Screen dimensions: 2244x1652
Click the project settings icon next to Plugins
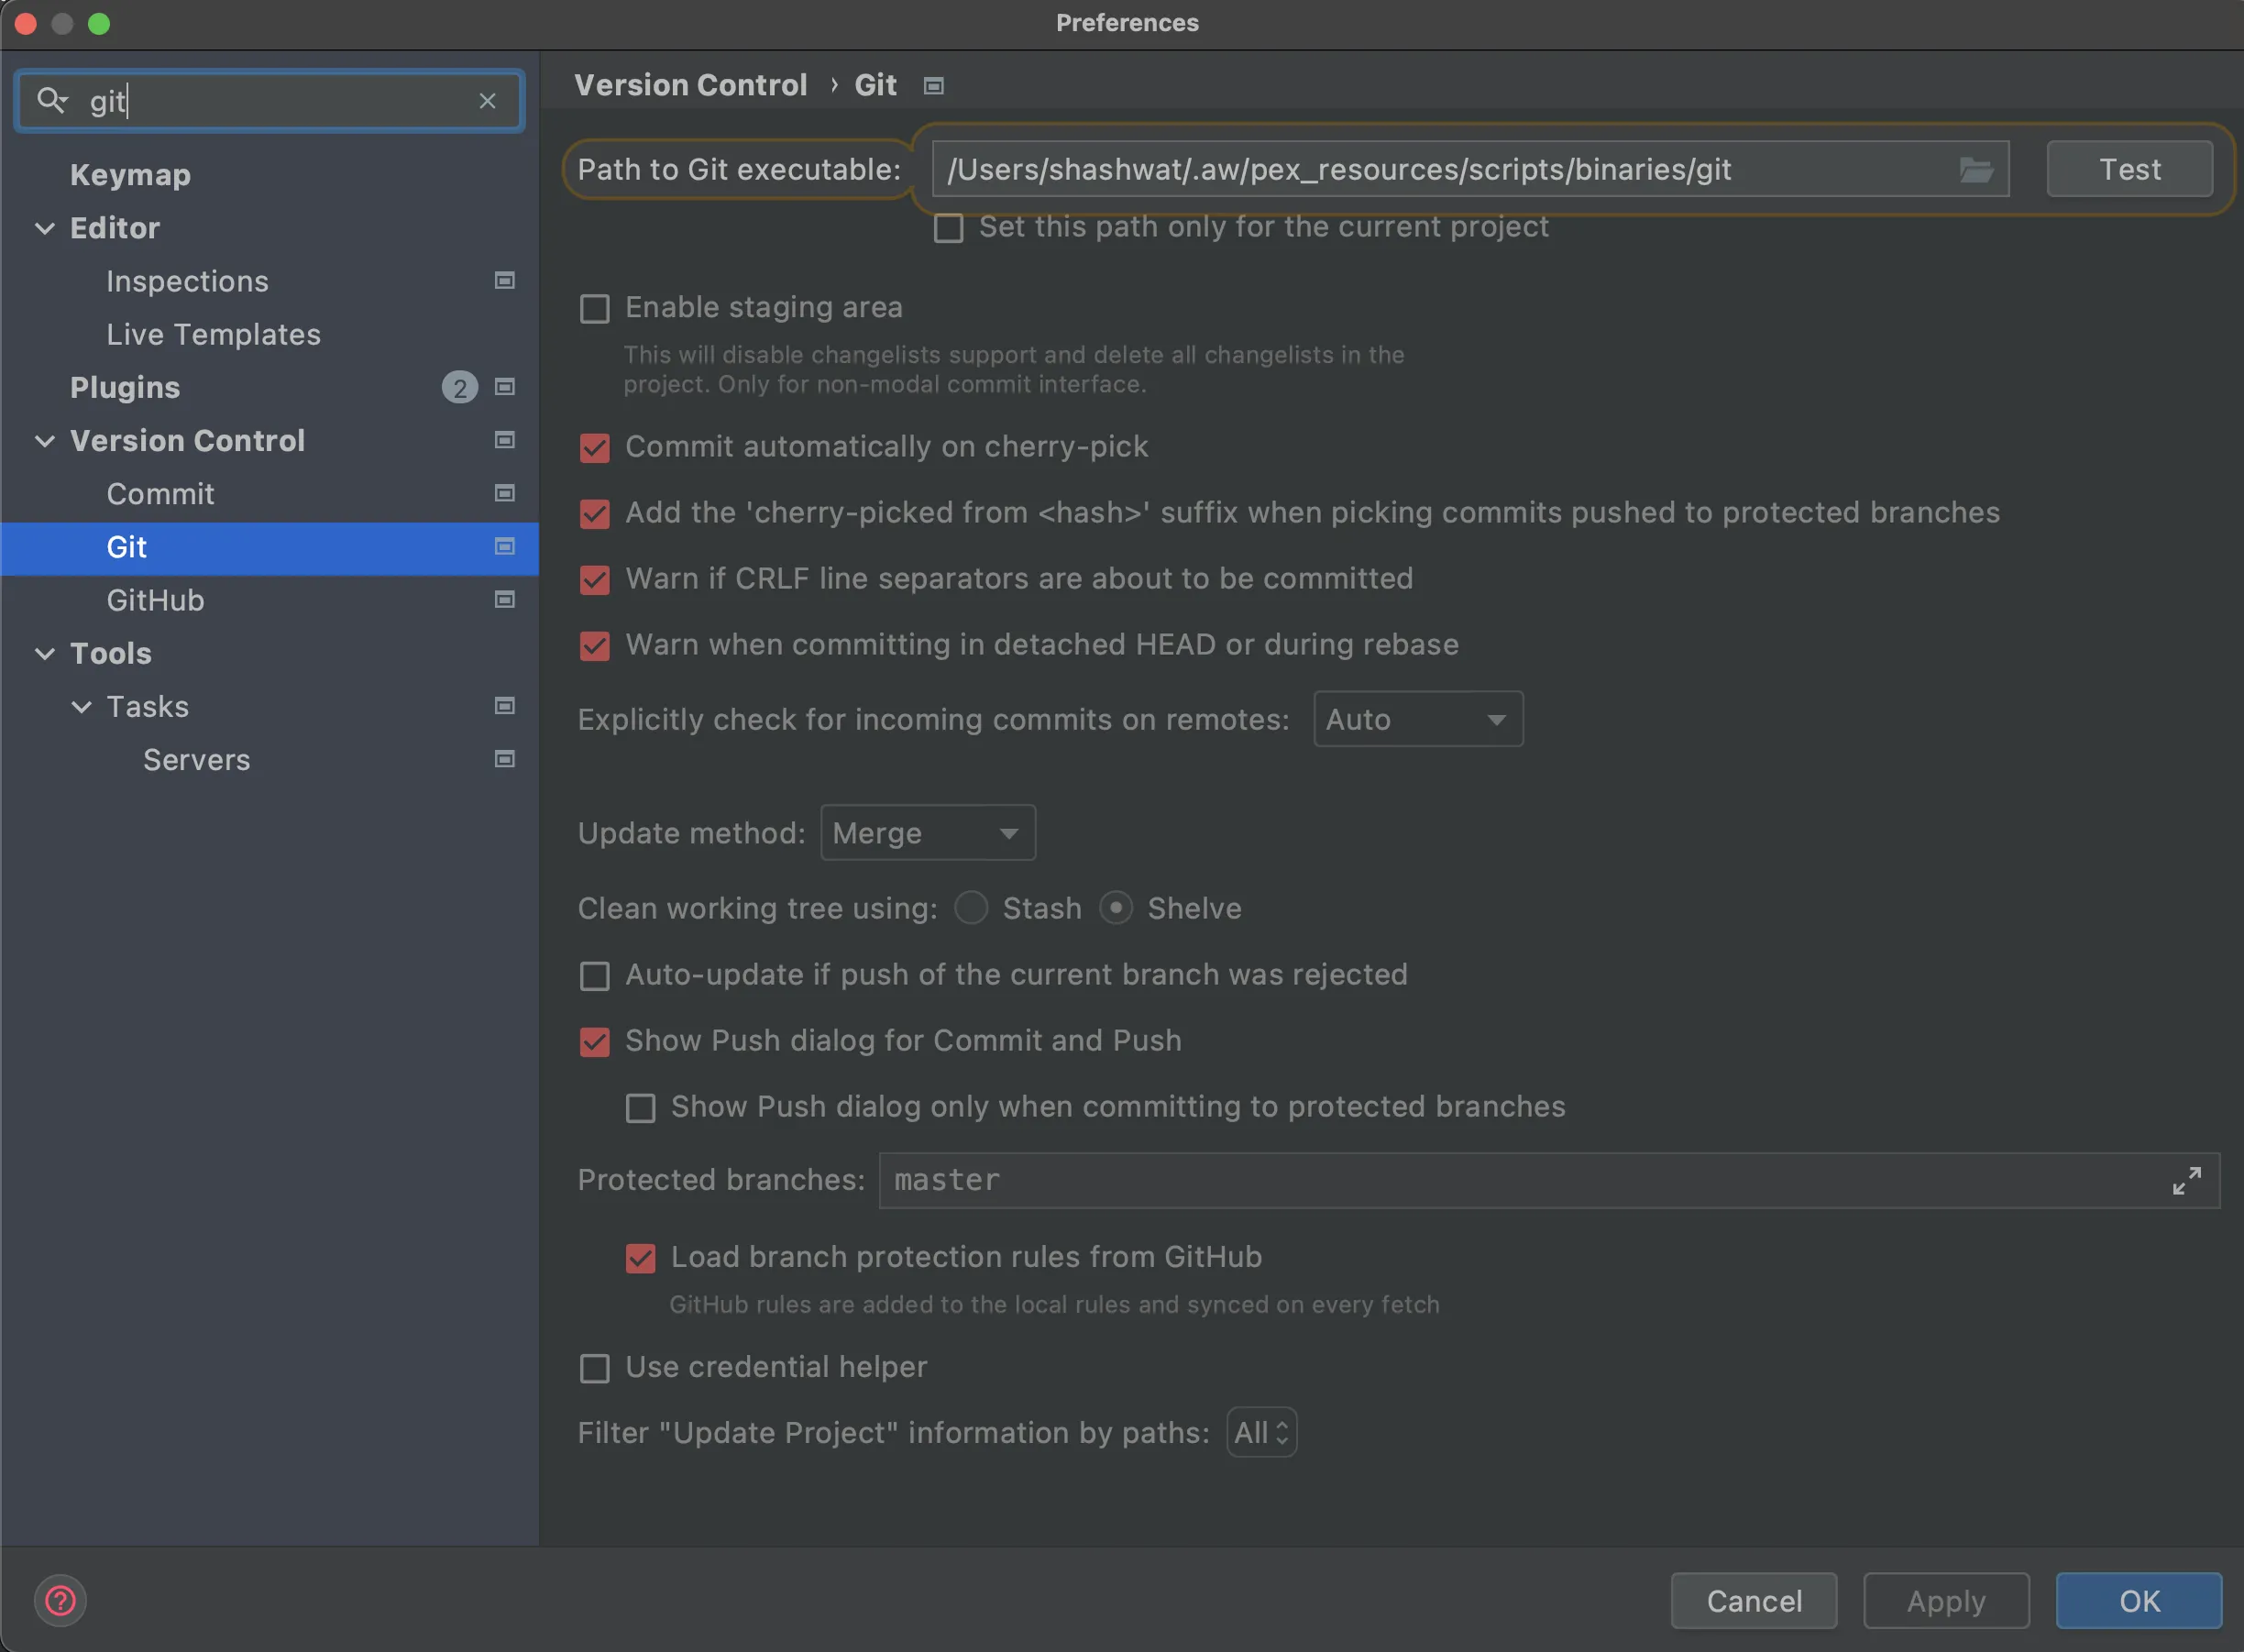pos(505,387)
